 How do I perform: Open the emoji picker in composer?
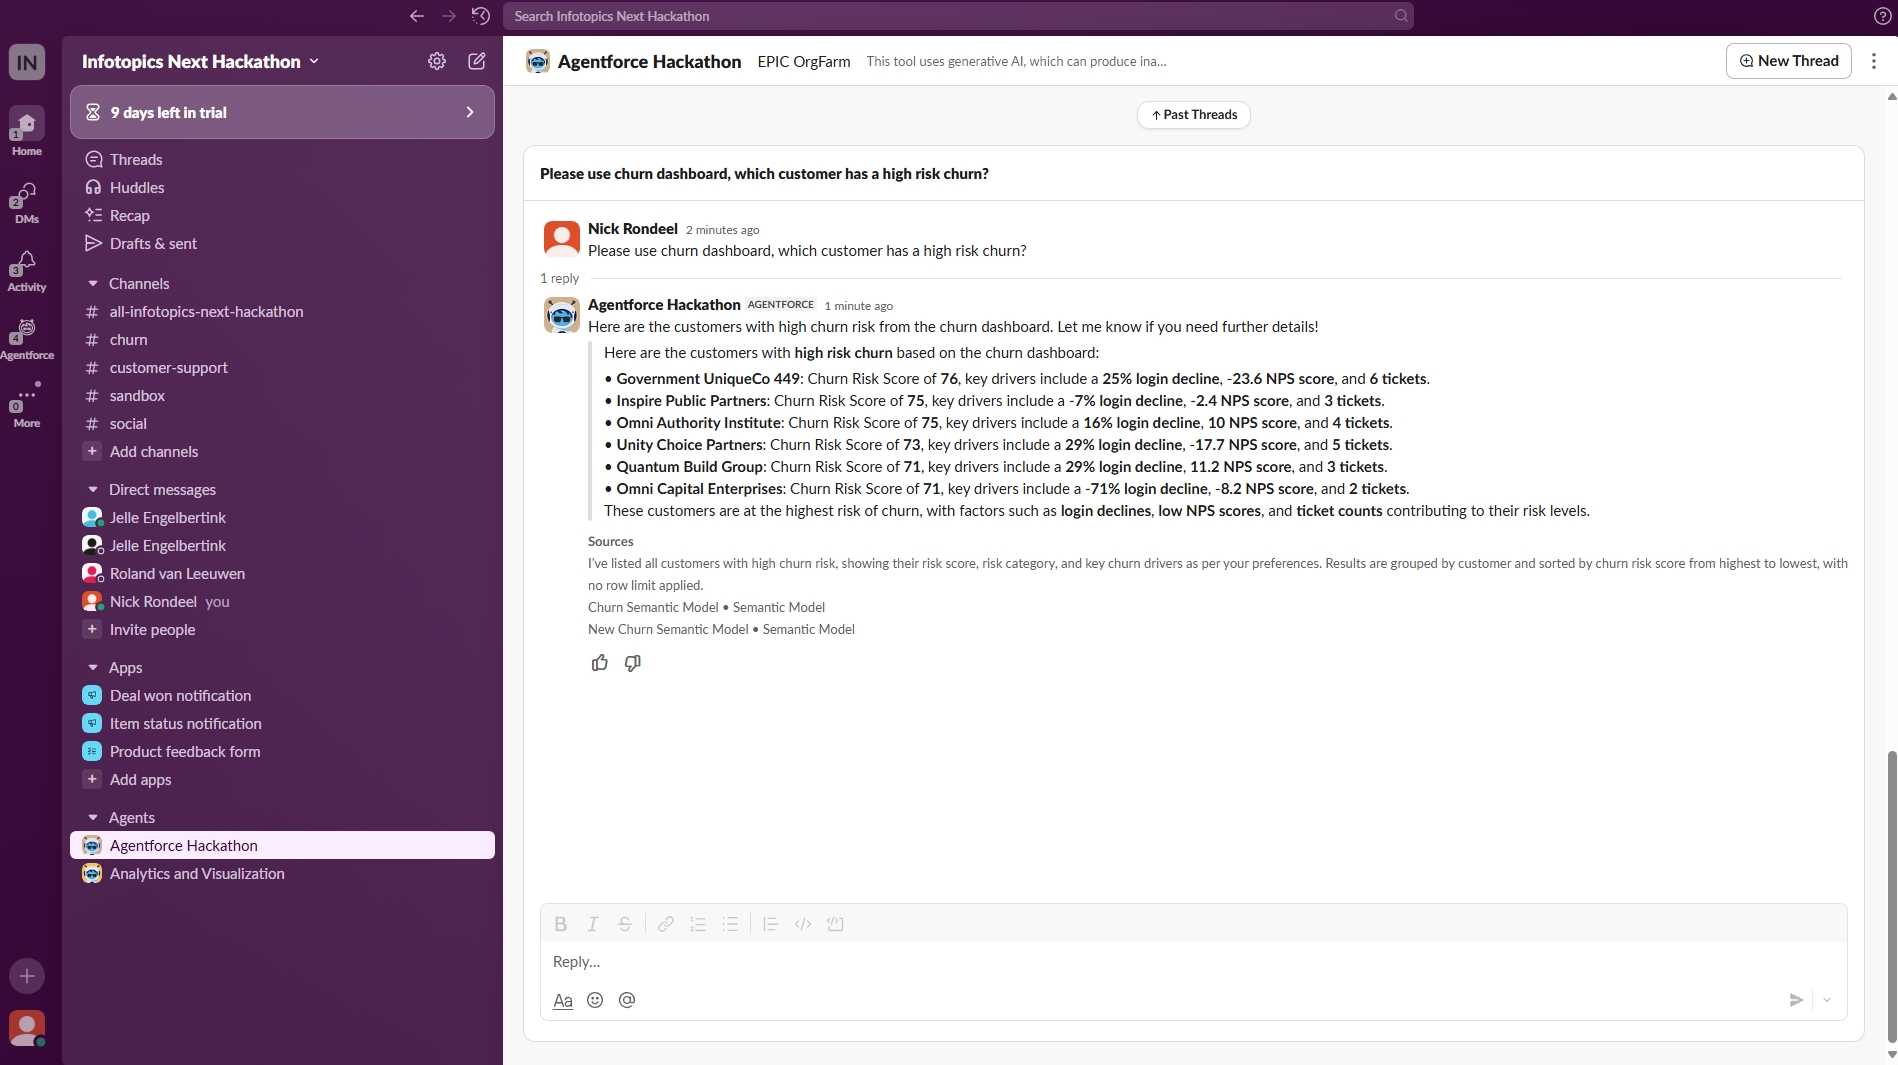coord(595,1000)
